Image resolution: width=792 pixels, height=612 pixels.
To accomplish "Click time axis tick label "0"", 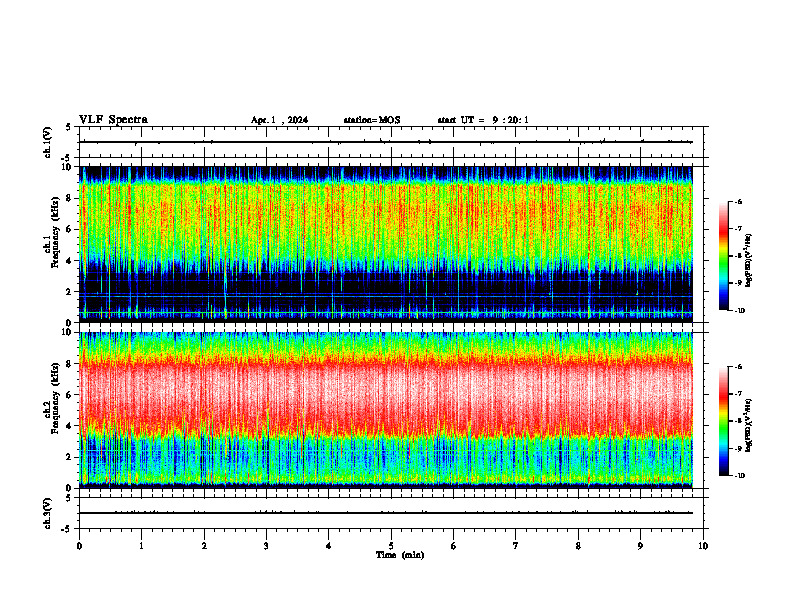I will tap(79, 546).
